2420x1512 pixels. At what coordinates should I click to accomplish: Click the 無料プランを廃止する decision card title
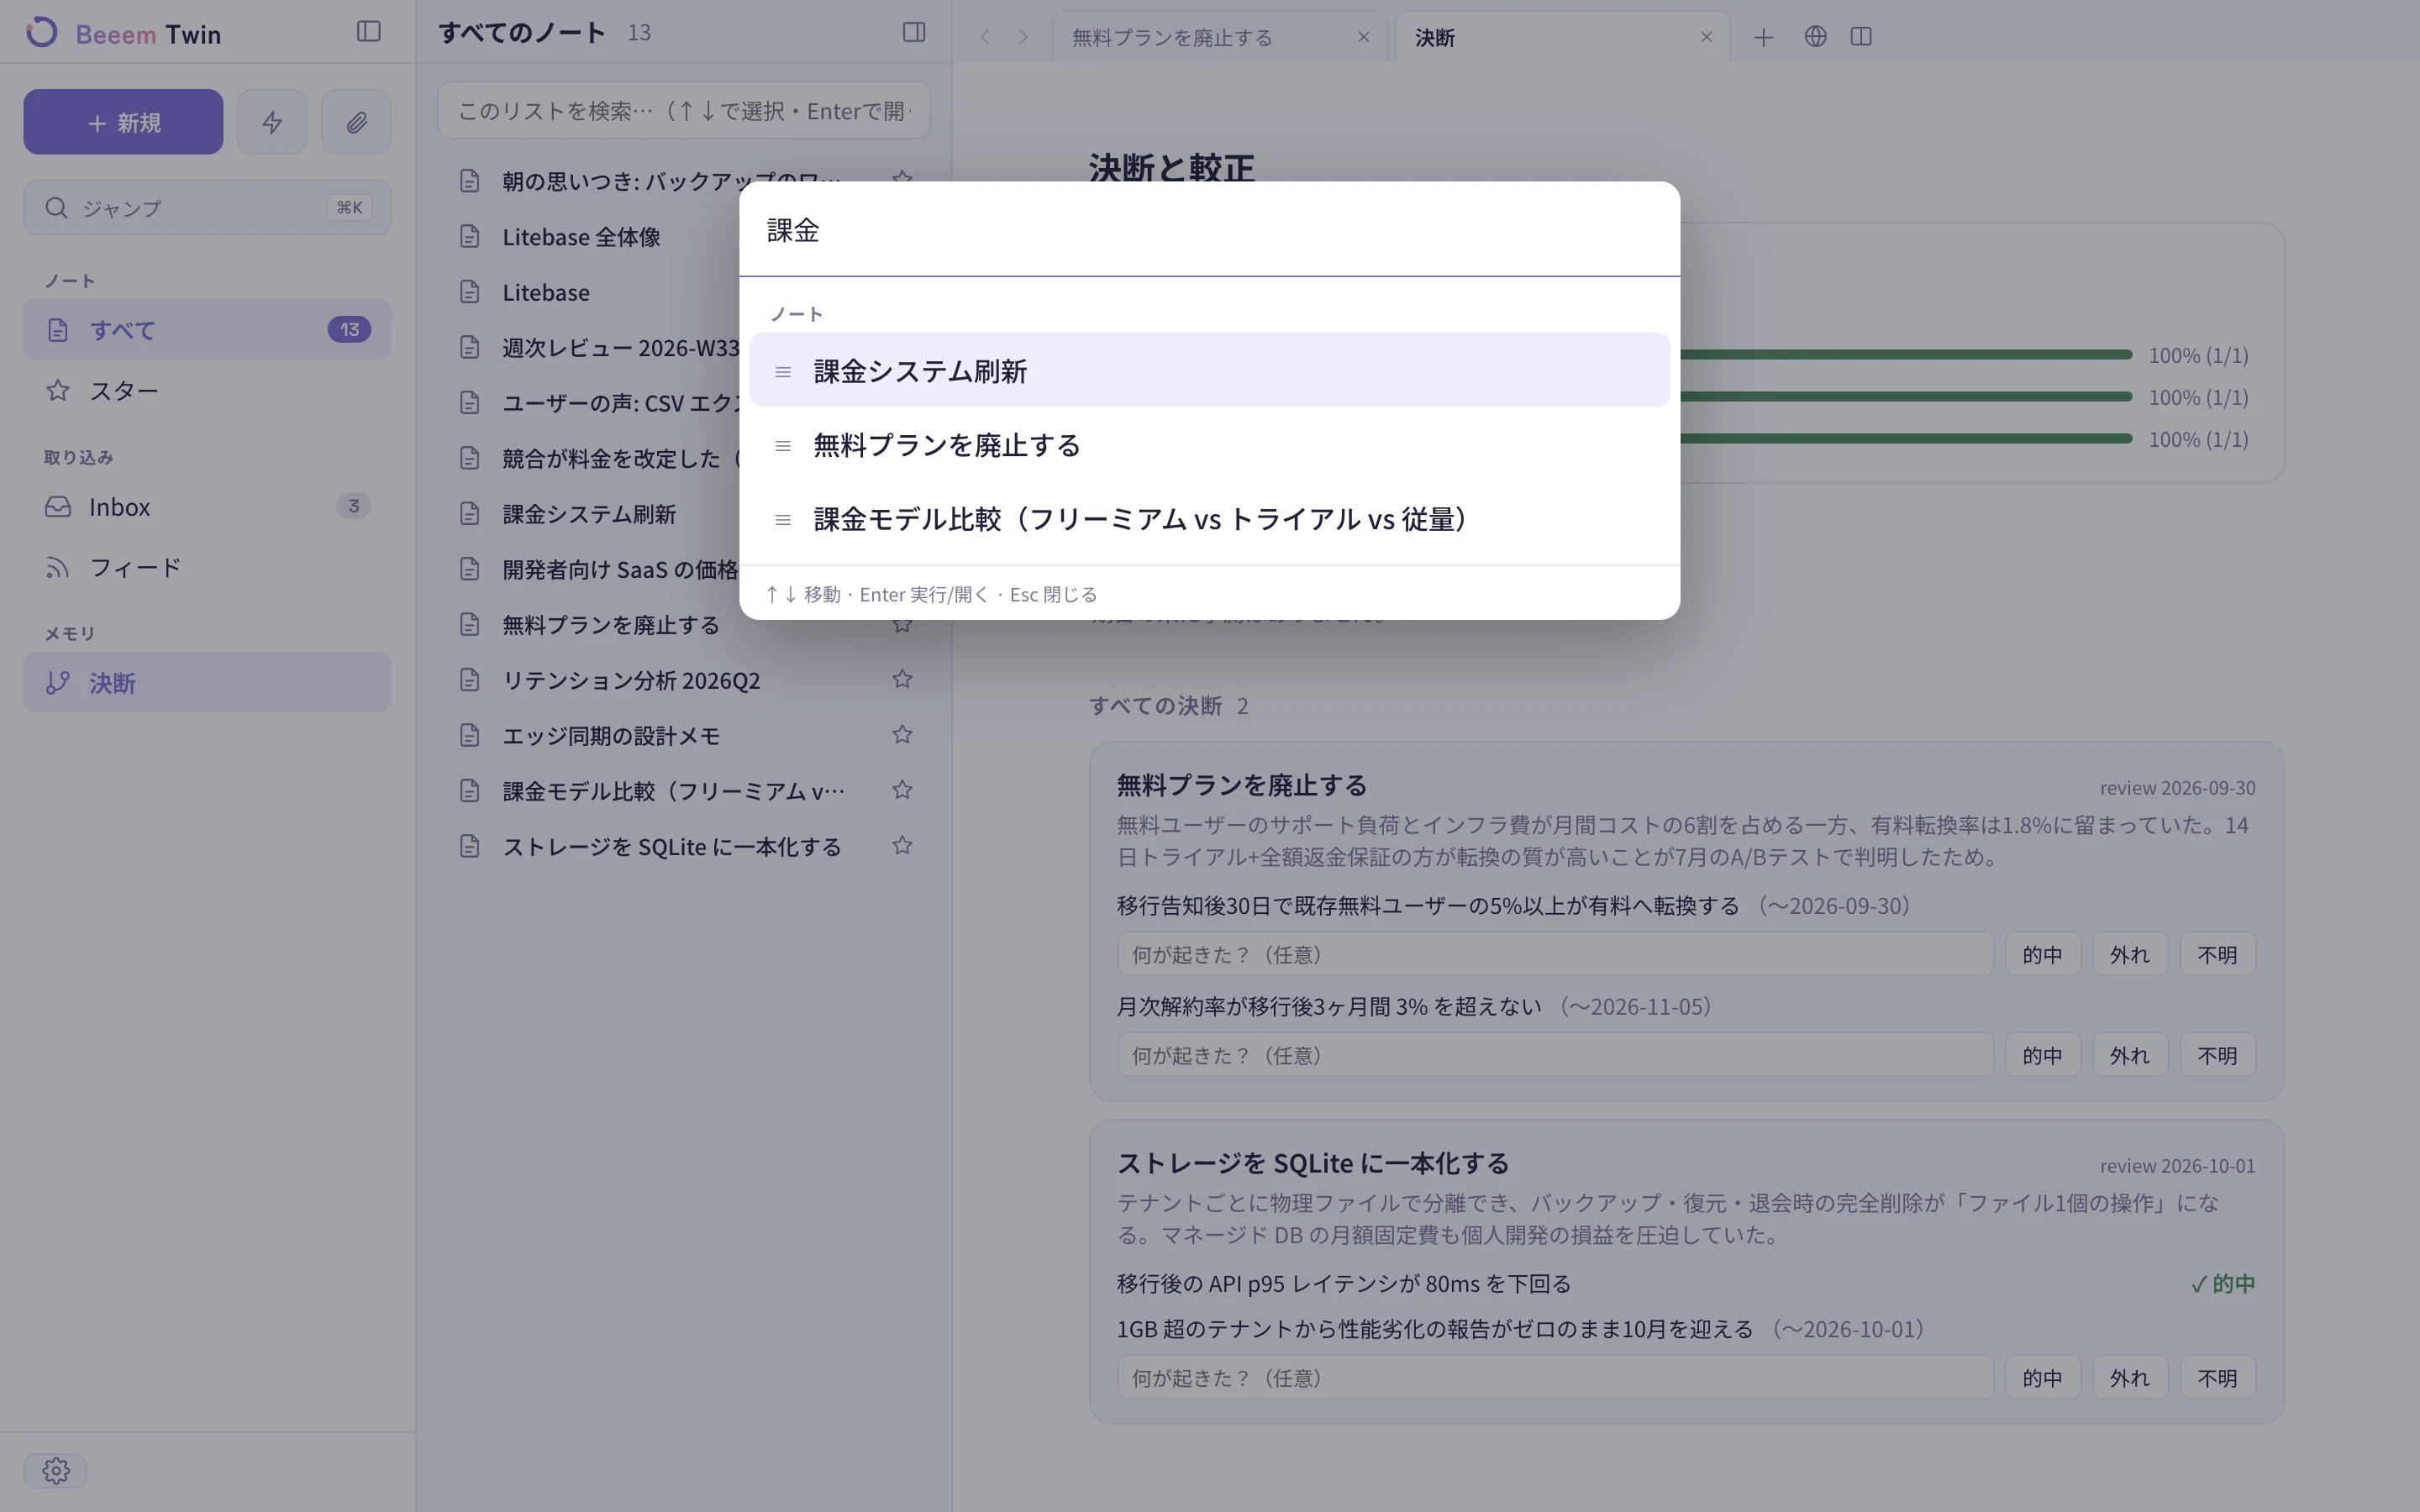click(x=1241, y=785)
